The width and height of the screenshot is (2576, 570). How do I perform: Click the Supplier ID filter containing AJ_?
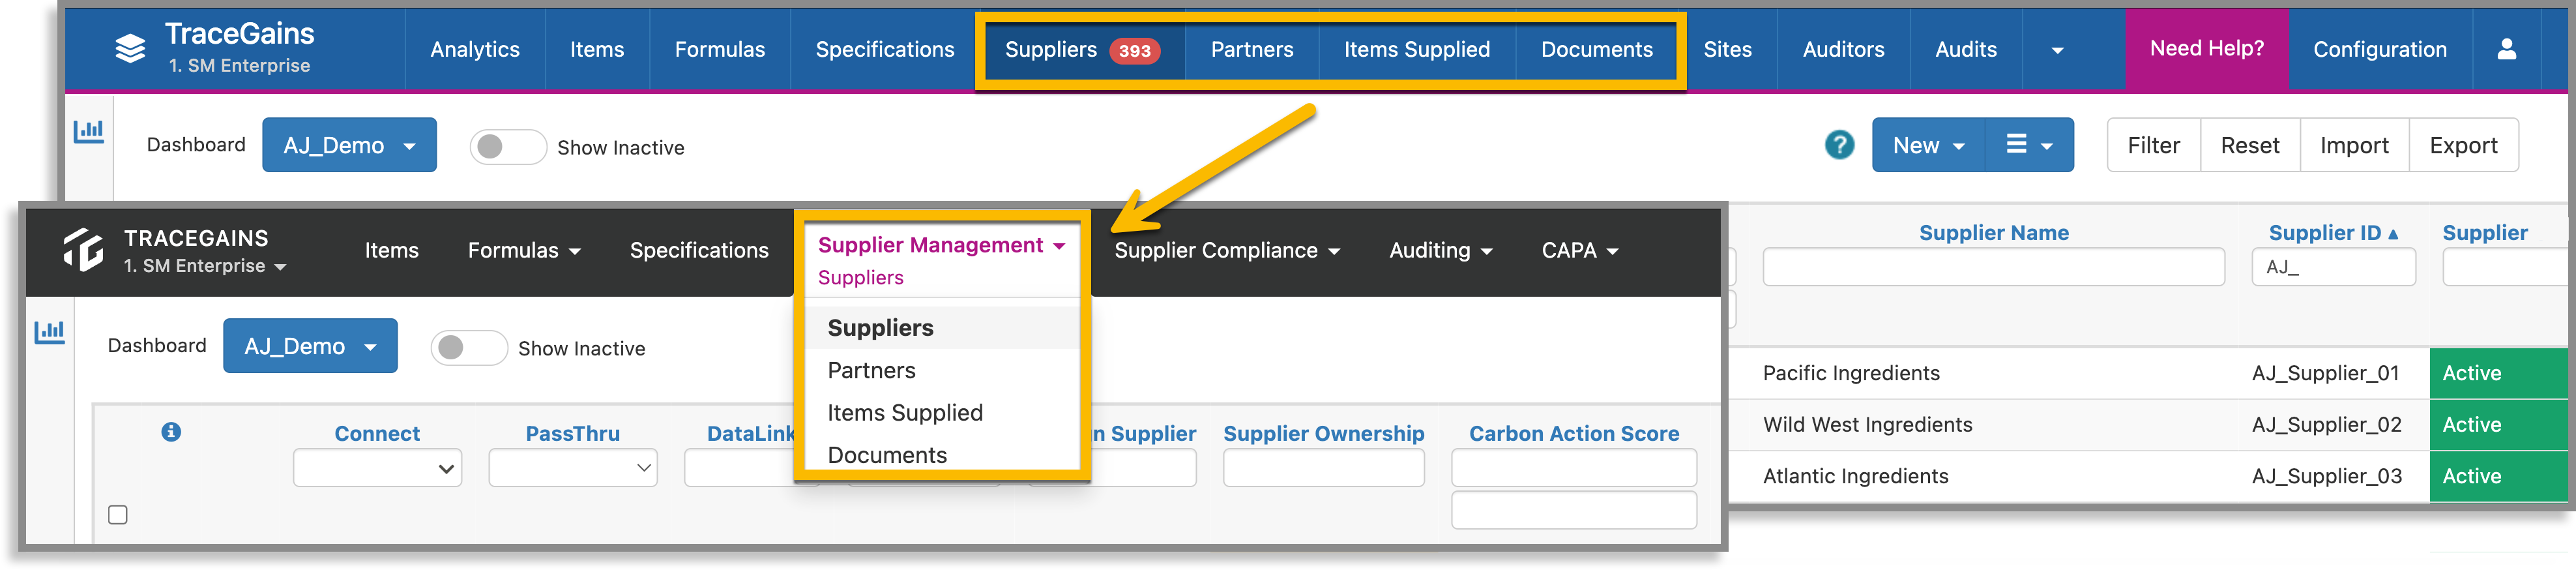tap(2333, 267)
